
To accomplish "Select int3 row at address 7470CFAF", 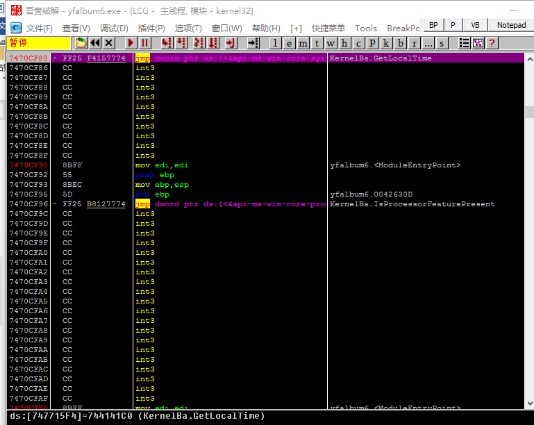I will [x=266, y=398].
